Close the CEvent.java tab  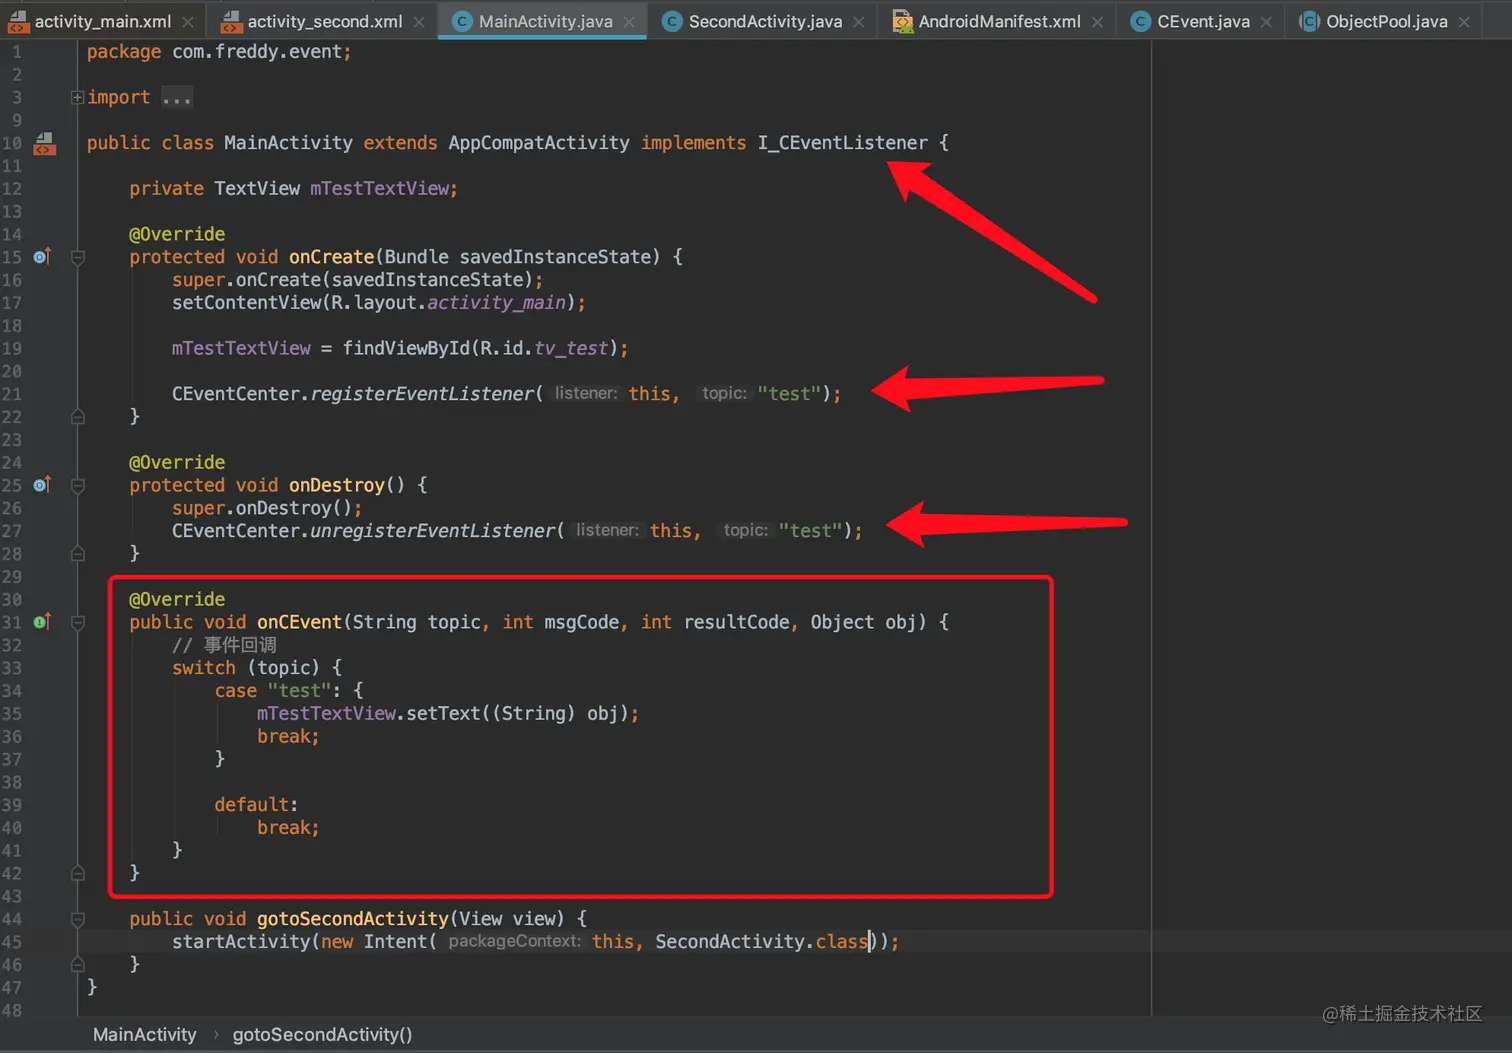pos(1266,21)
